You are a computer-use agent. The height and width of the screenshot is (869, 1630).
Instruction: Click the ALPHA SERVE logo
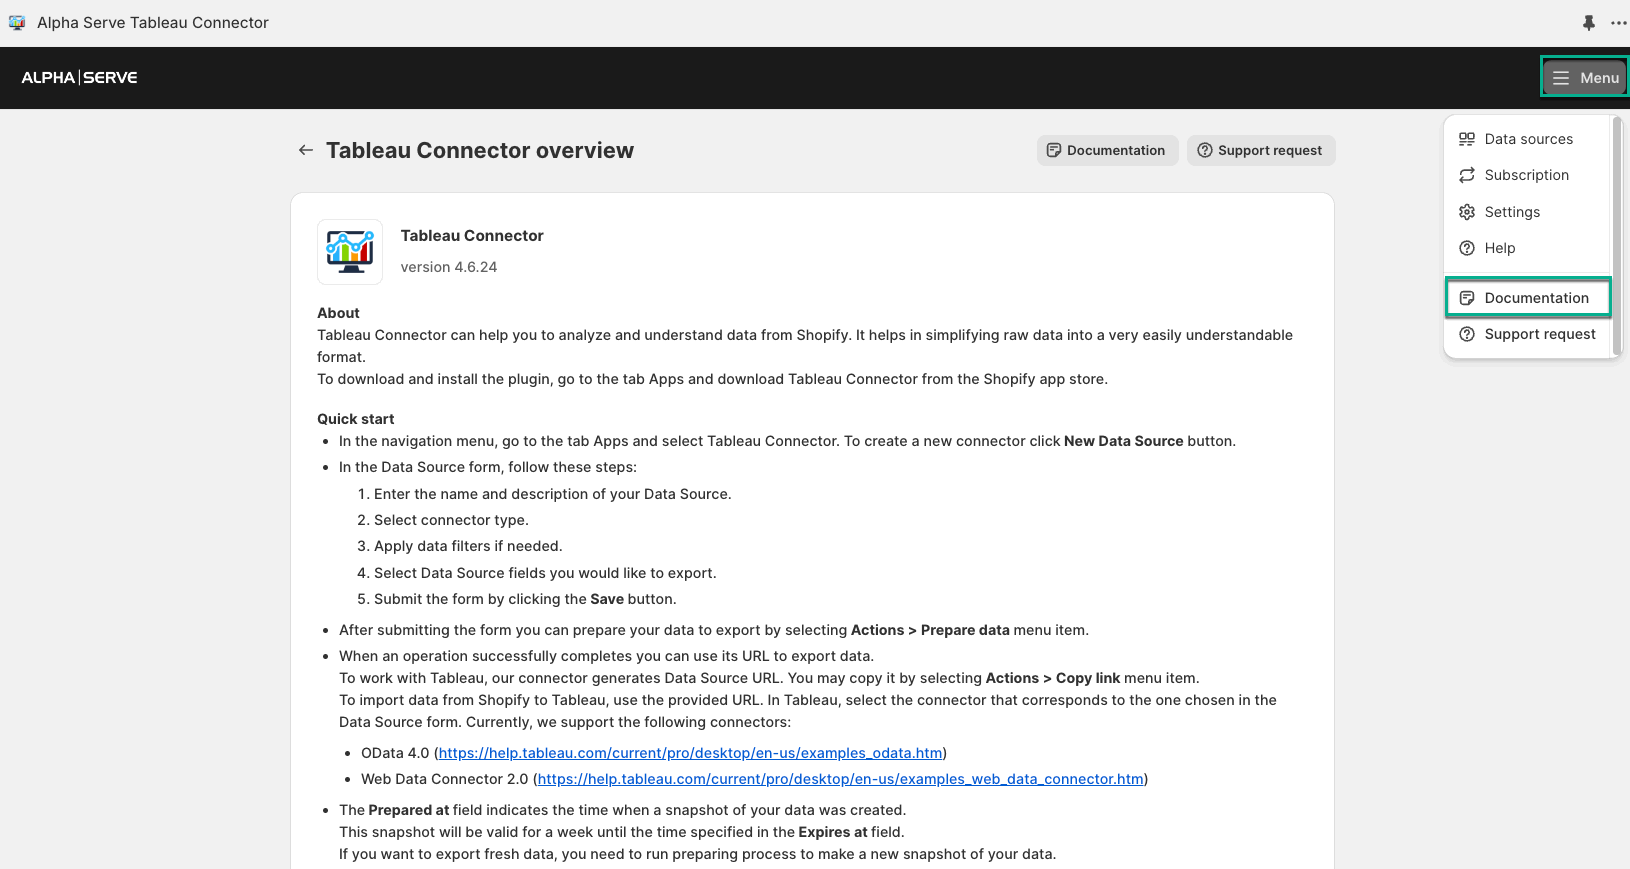coord(80,78)
